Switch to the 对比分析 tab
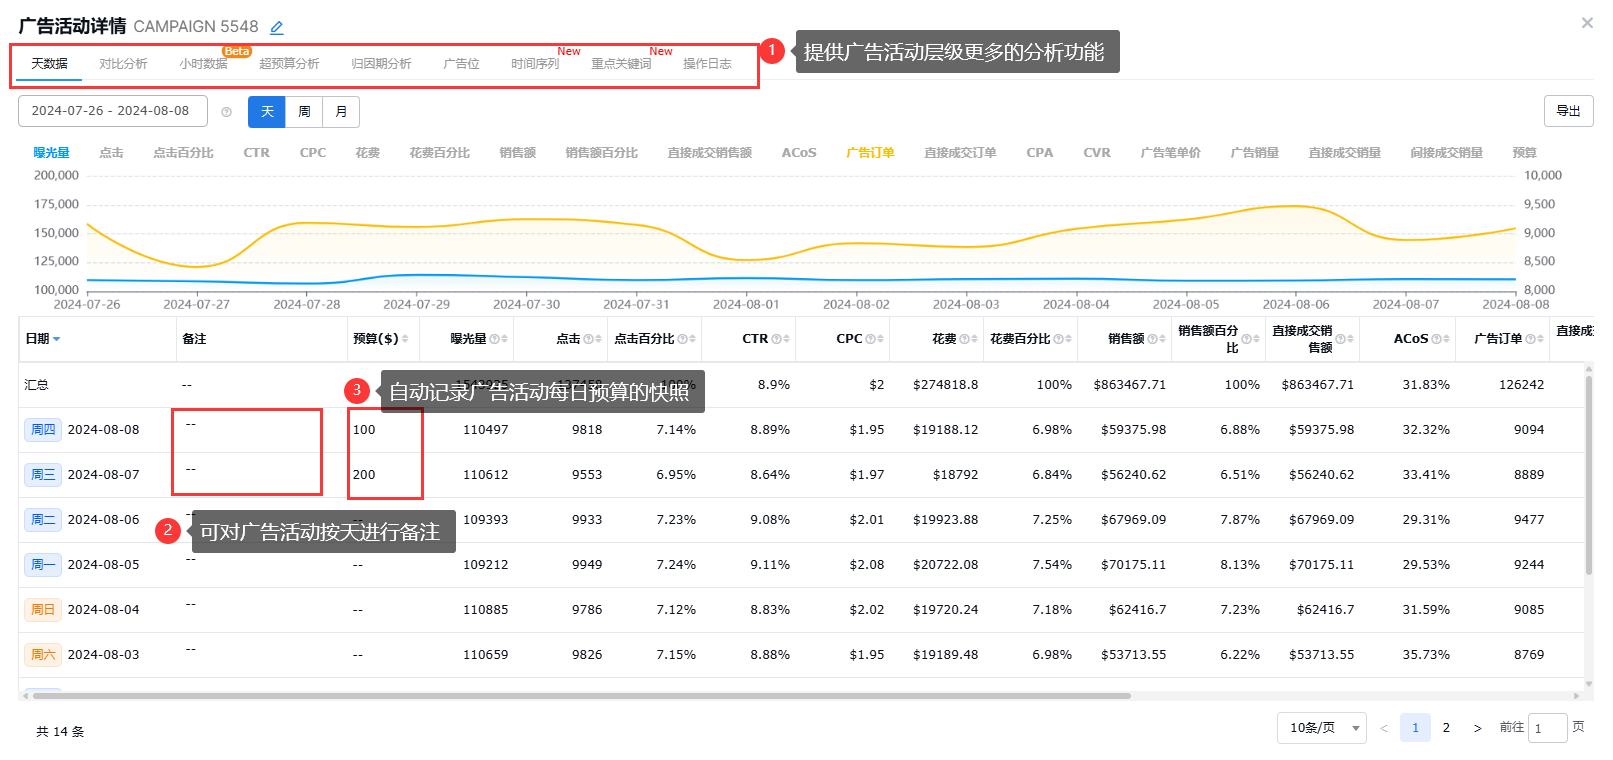The height and width of the screenshot is (760, 1613). [123, 64]
